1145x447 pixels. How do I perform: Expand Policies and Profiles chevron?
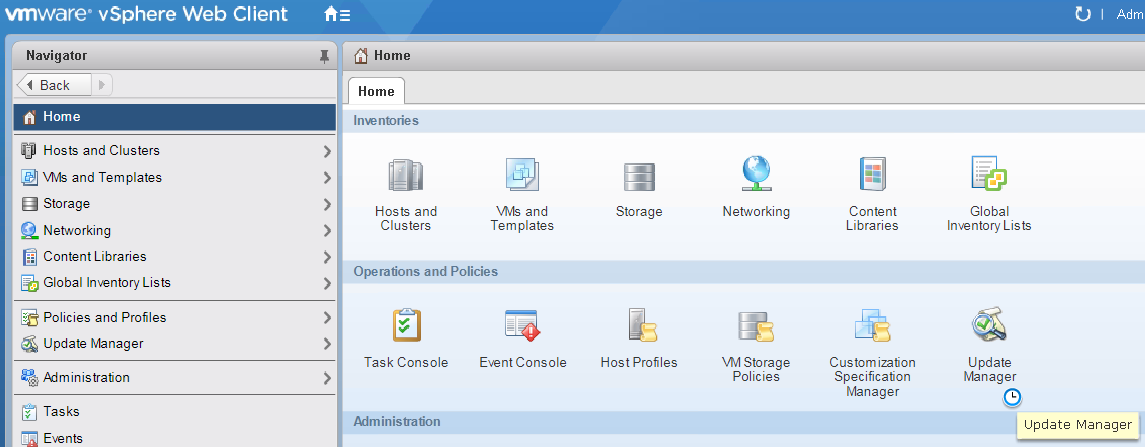[x=327, y=318]
